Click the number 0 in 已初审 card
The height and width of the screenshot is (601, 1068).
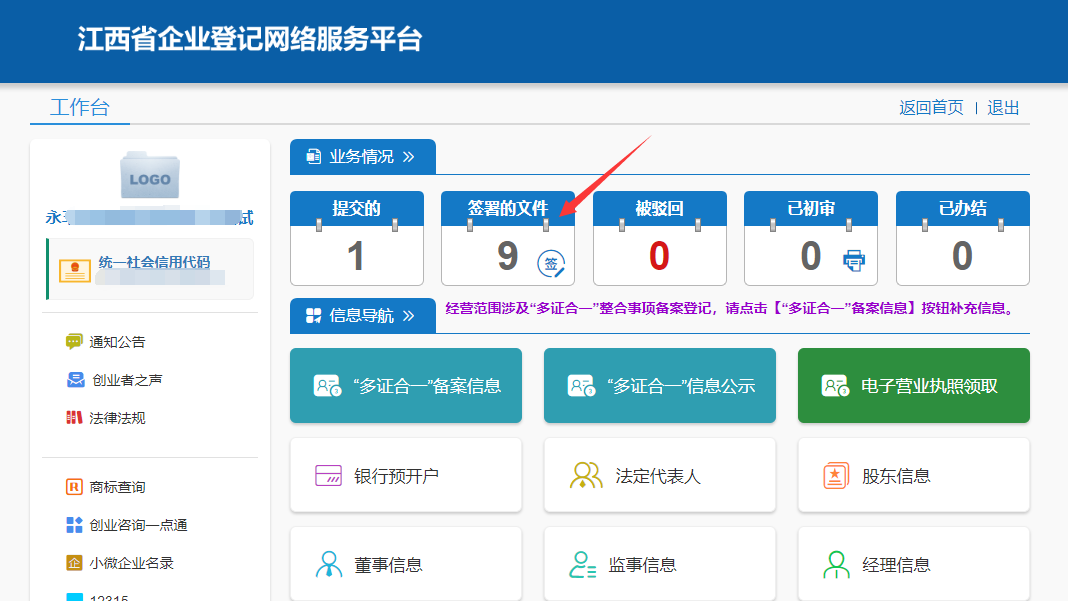click(x=811, y=256)
